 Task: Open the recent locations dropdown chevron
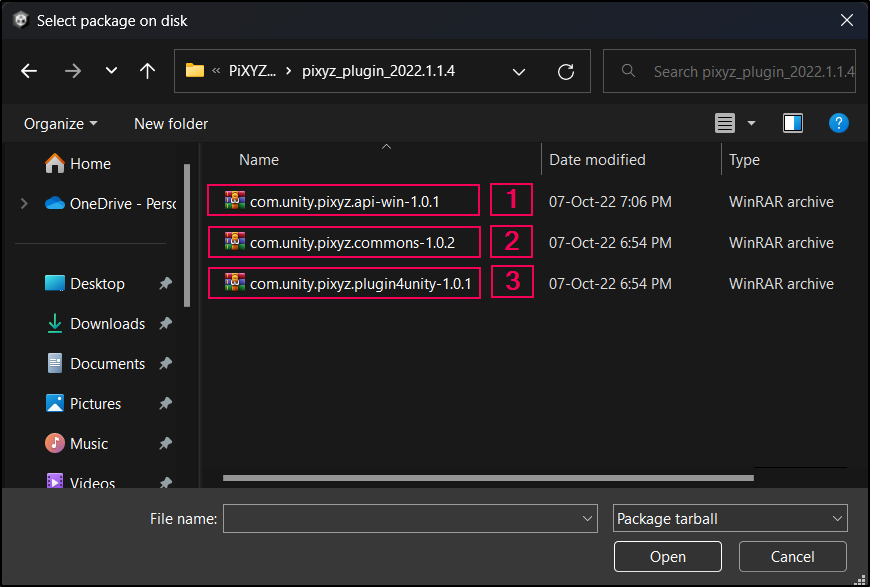[x=111, y=71]
